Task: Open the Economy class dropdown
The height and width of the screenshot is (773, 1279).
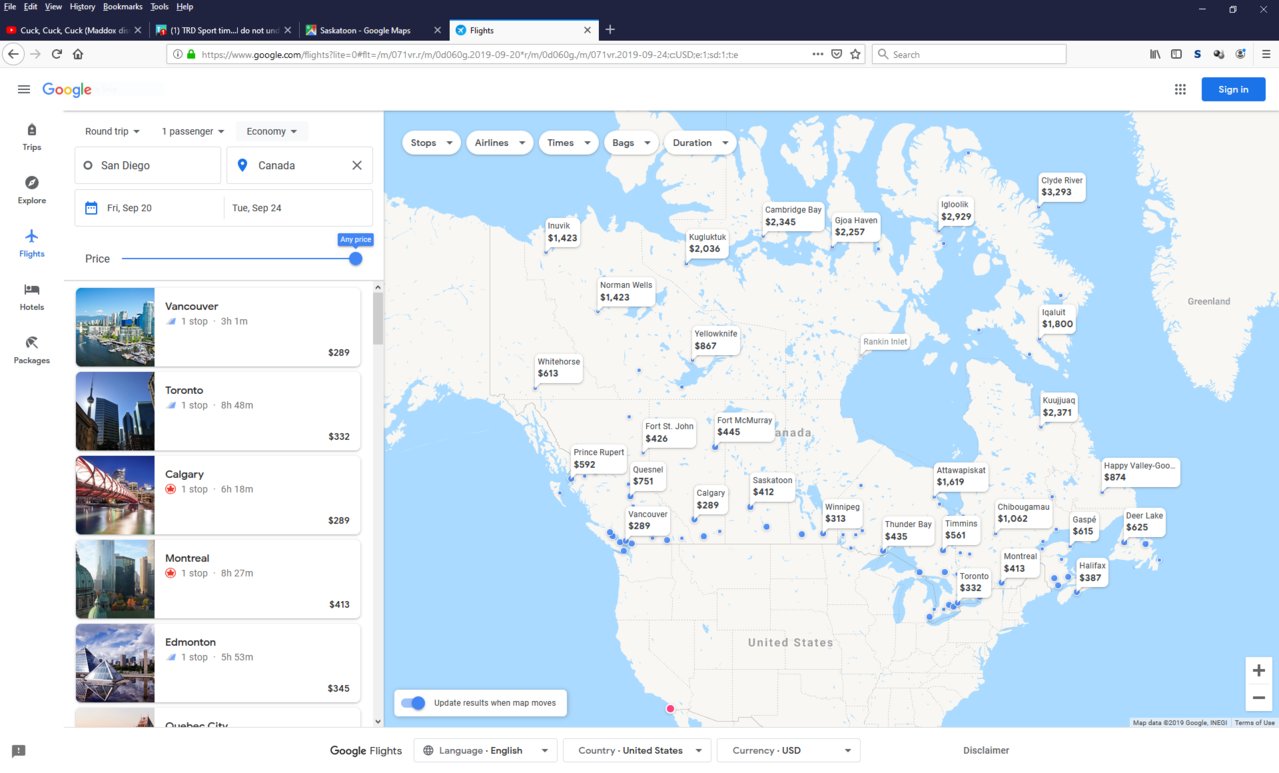Action: 272,131
